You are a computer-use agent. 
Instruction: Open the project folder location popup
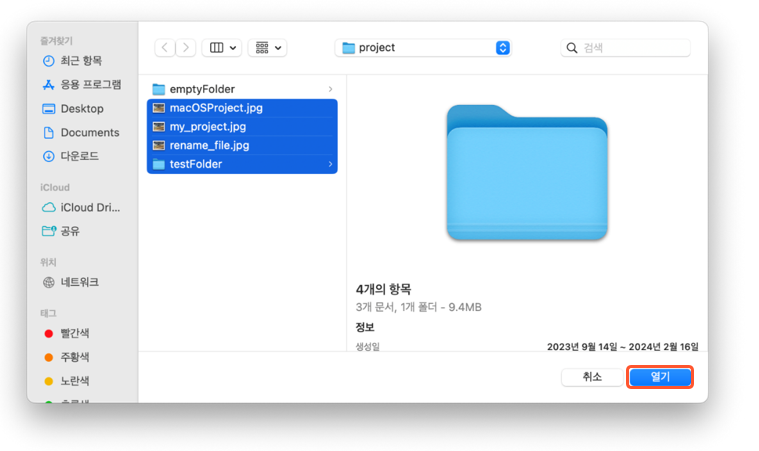pyautogui.click(x=423, y=47)
